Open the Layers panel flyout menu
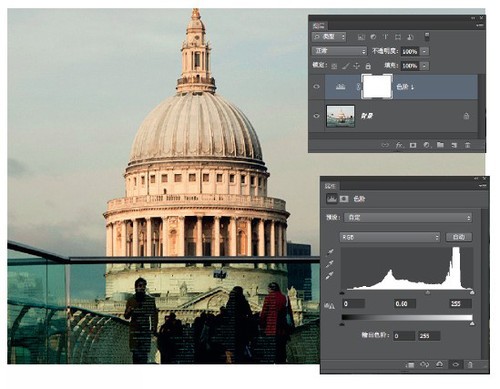Screen dimensions: 500x389 pos(480,25)
